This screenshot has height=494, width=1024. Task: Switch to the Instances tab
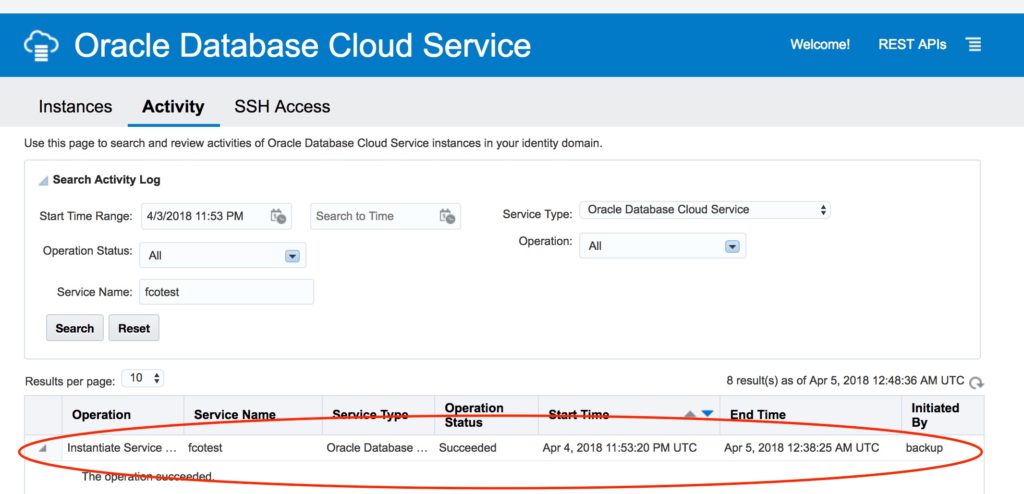pyautogui.click(x=75, y=106)
